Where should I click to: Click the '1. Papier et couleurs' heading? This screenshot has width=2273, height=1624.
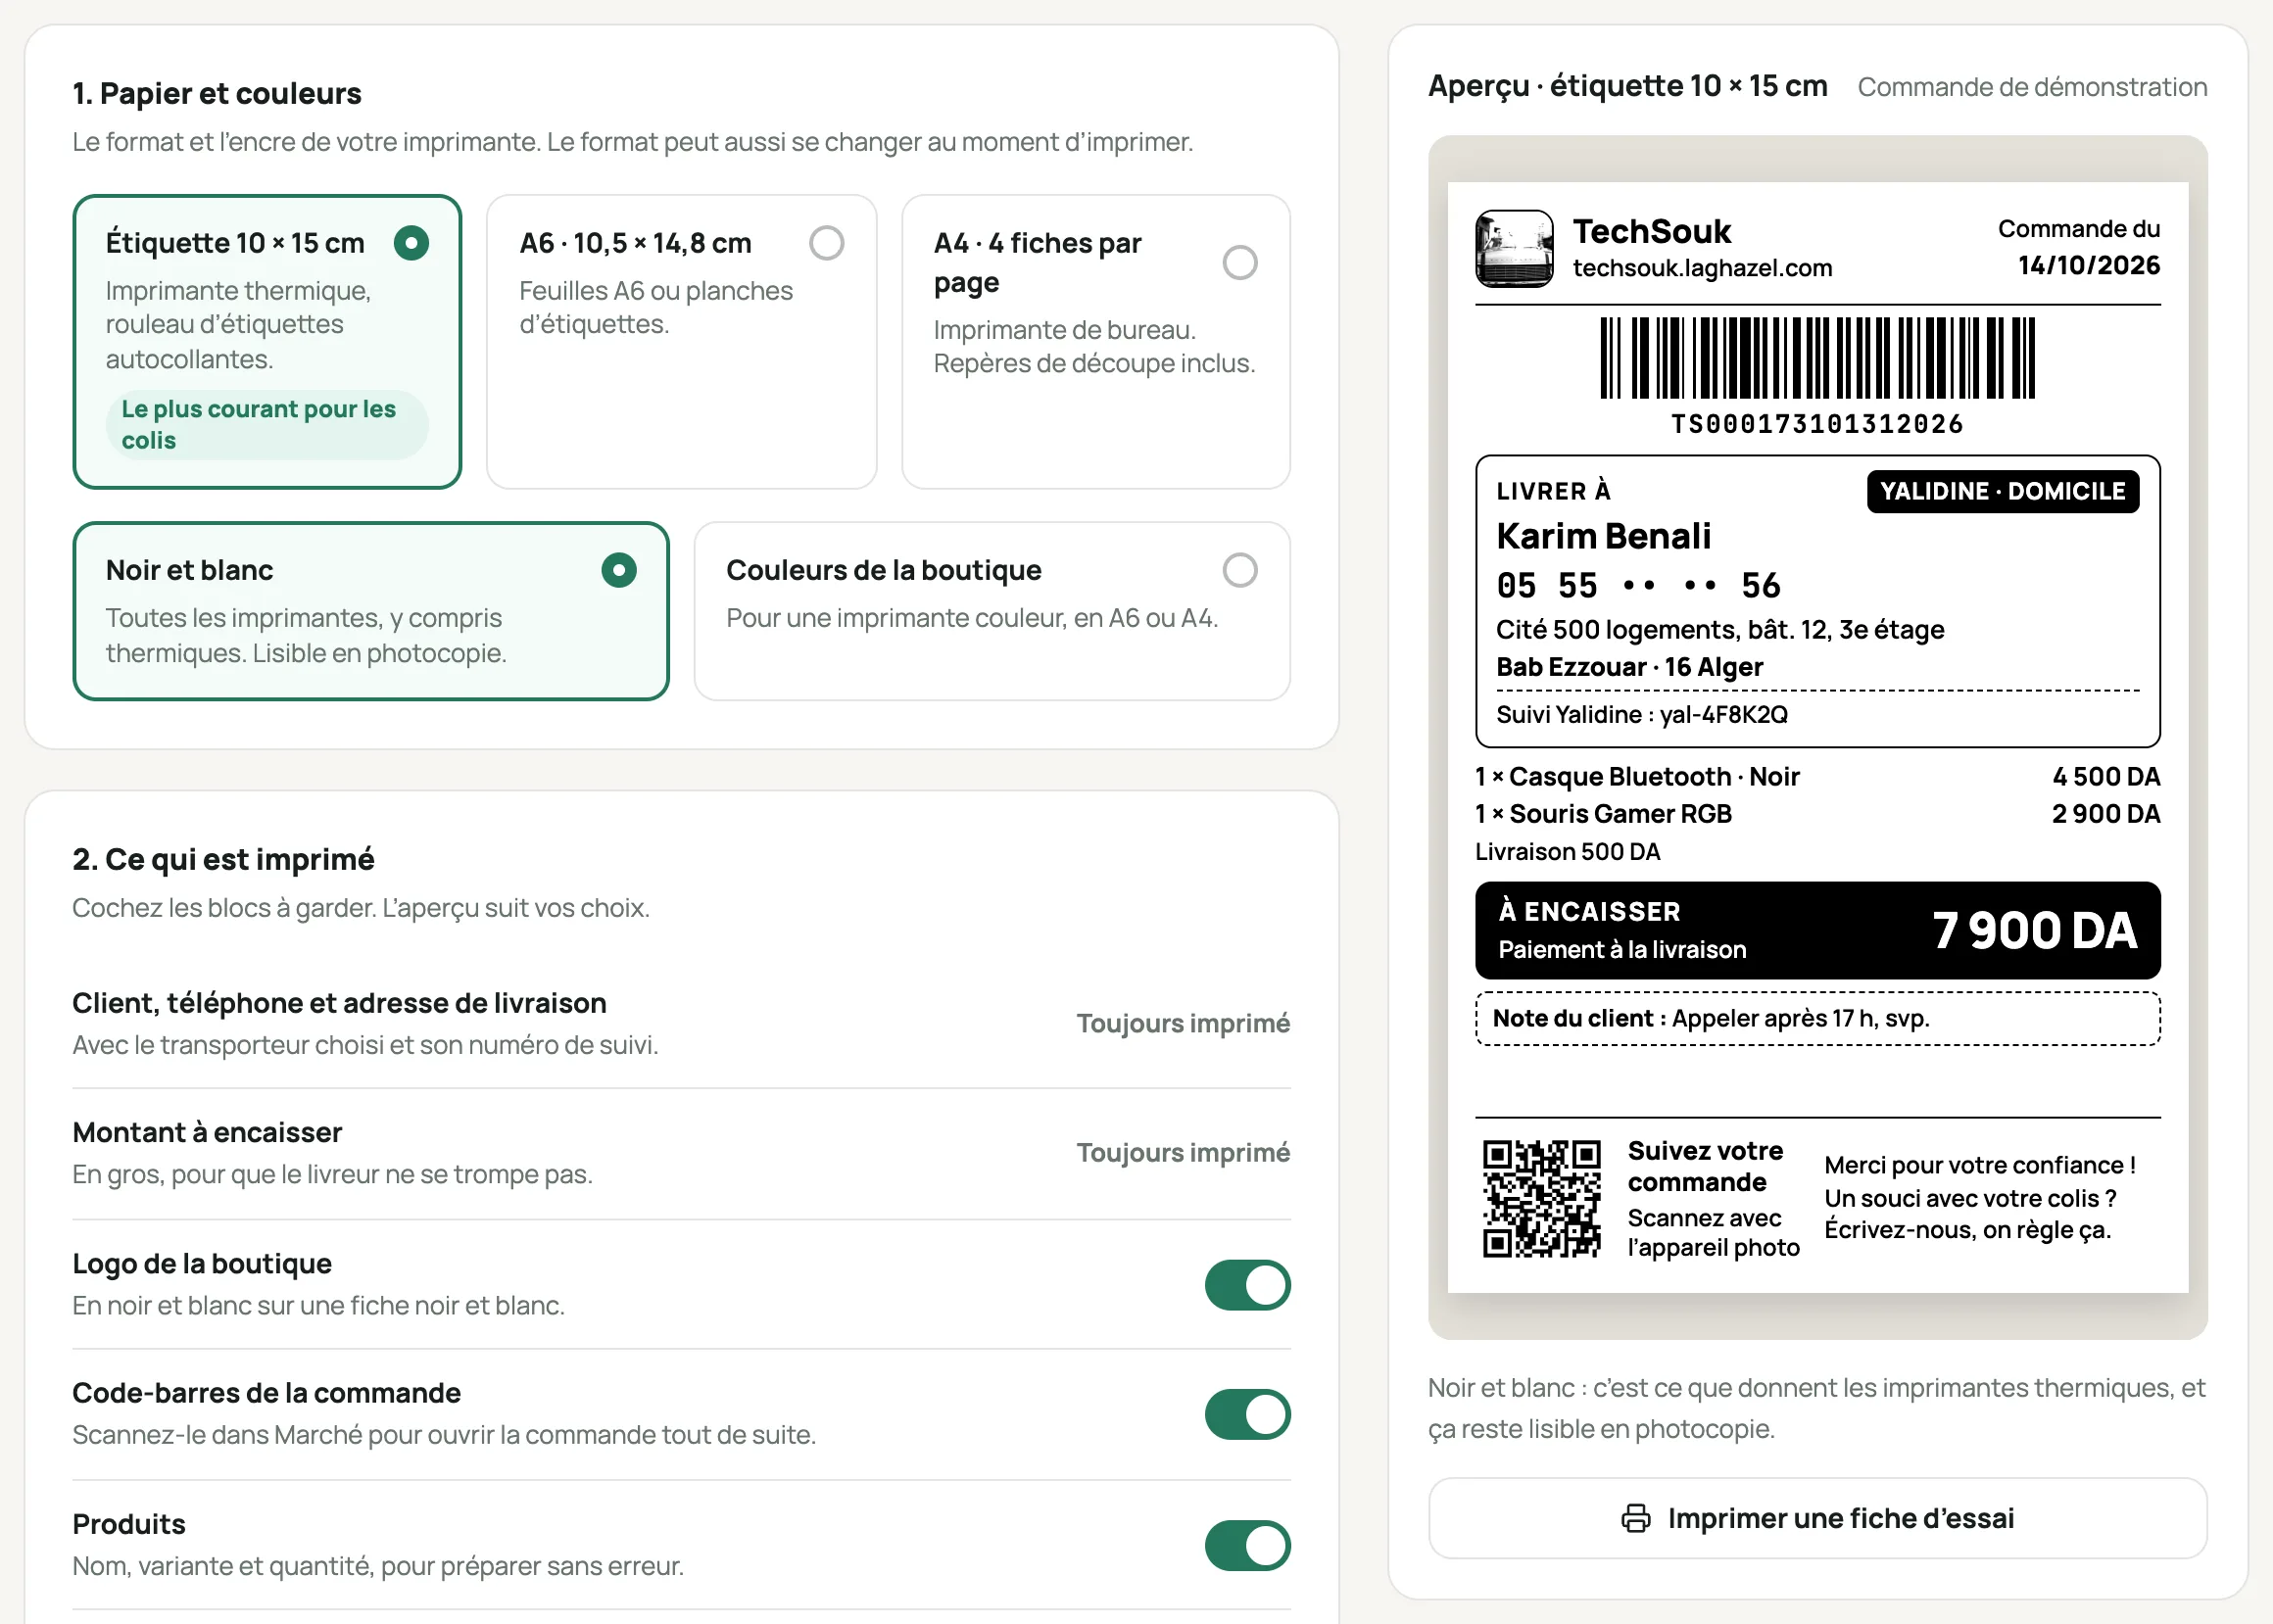[217, 93]
